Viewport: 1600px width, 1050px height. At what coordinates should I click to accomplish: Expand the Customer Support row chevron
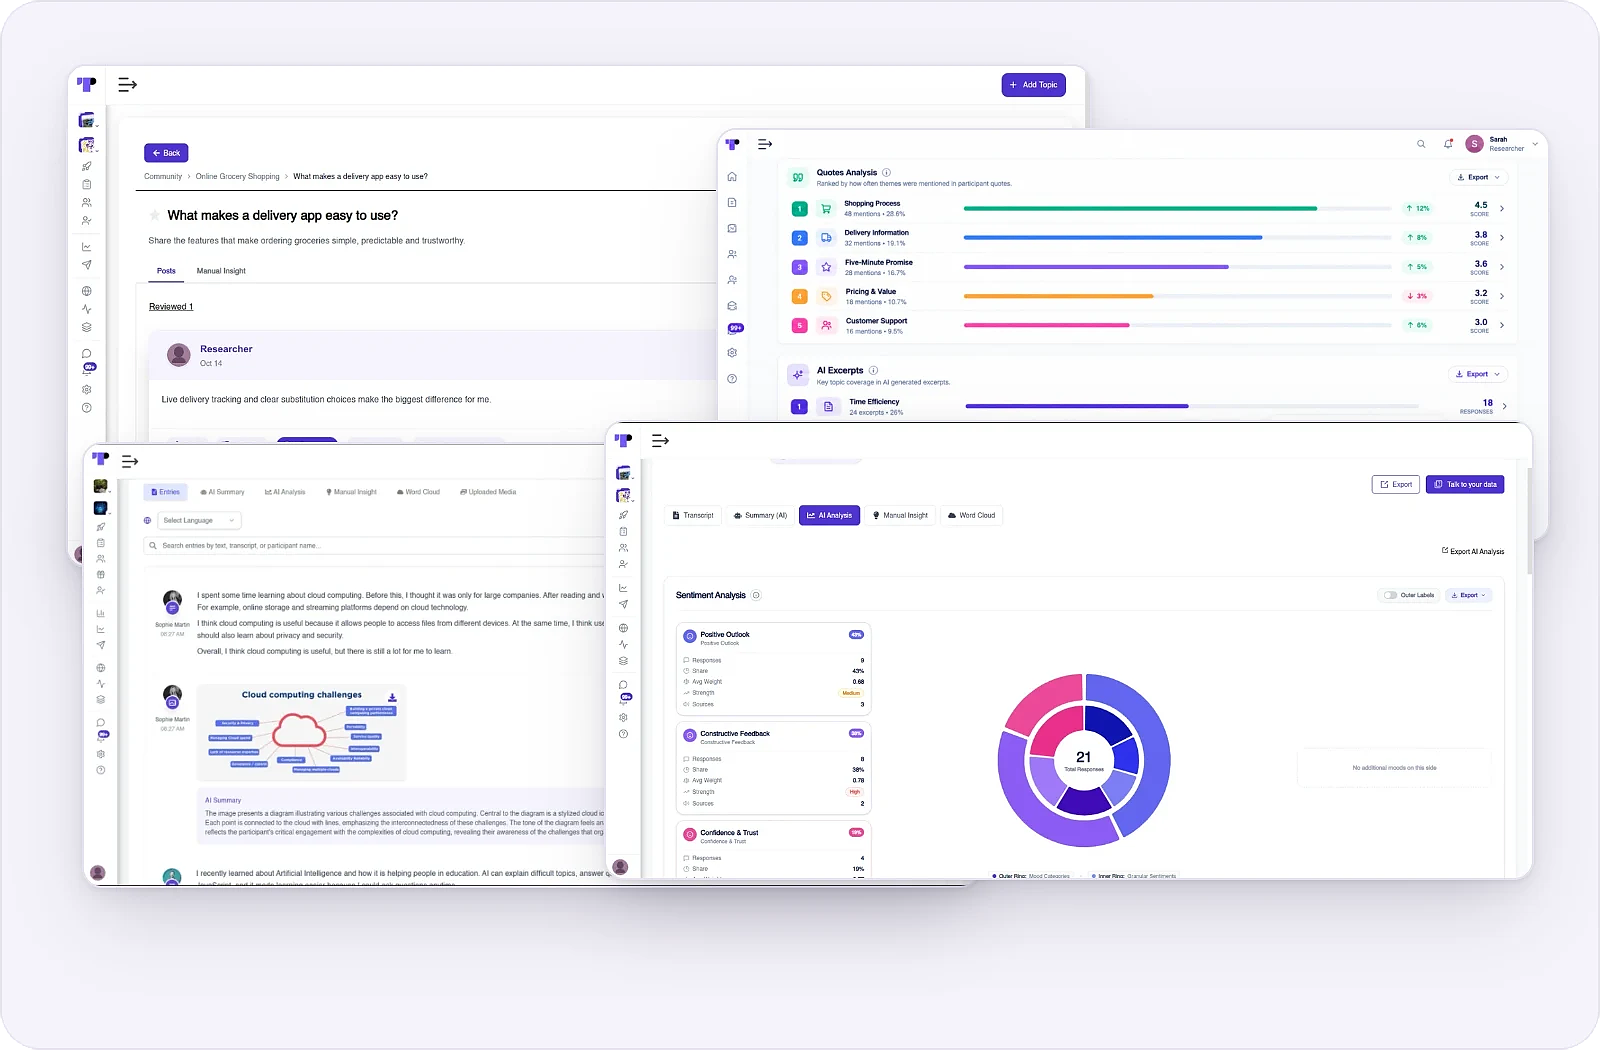[x=1502, y=325]
